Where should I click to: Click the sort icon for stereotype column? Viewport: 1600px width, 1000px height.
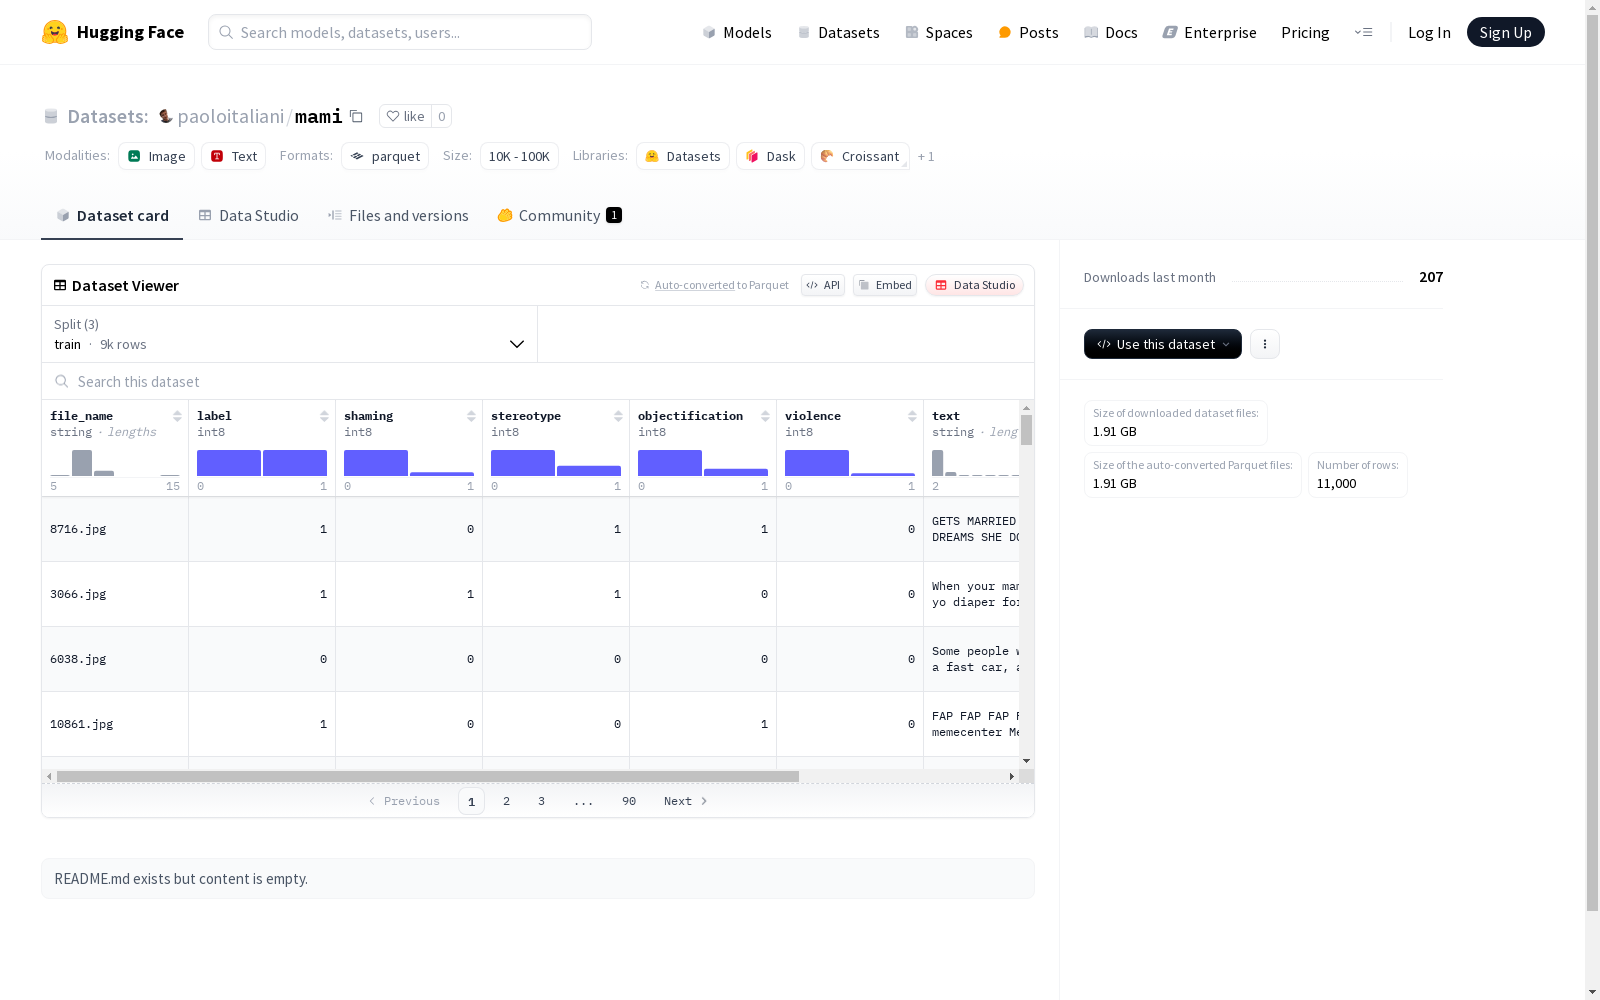point(618,416)
